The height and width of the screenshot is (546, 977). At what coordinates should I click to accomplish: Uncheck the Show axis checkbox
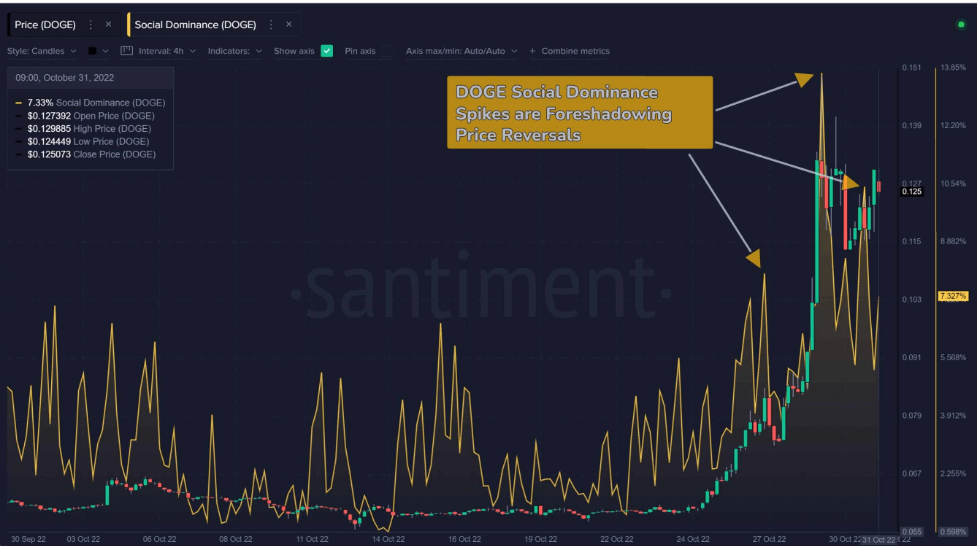tap(327, 51)
